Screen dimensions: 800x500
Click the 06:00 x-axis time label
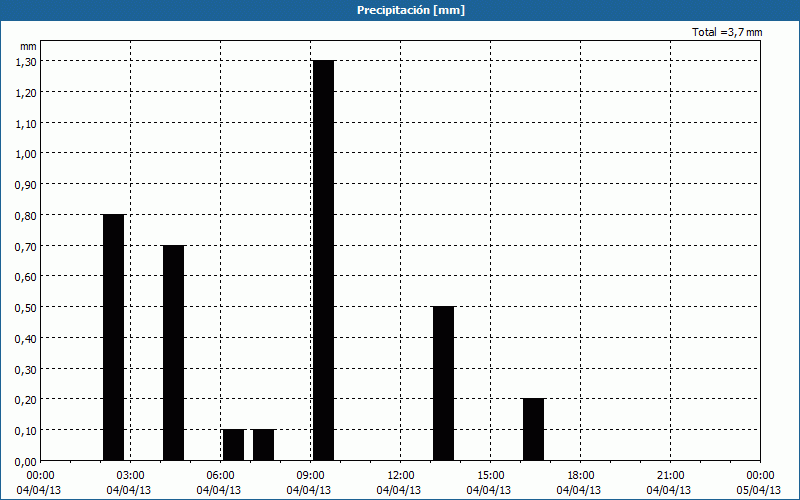pyautogui.click(x=220, y=476)
